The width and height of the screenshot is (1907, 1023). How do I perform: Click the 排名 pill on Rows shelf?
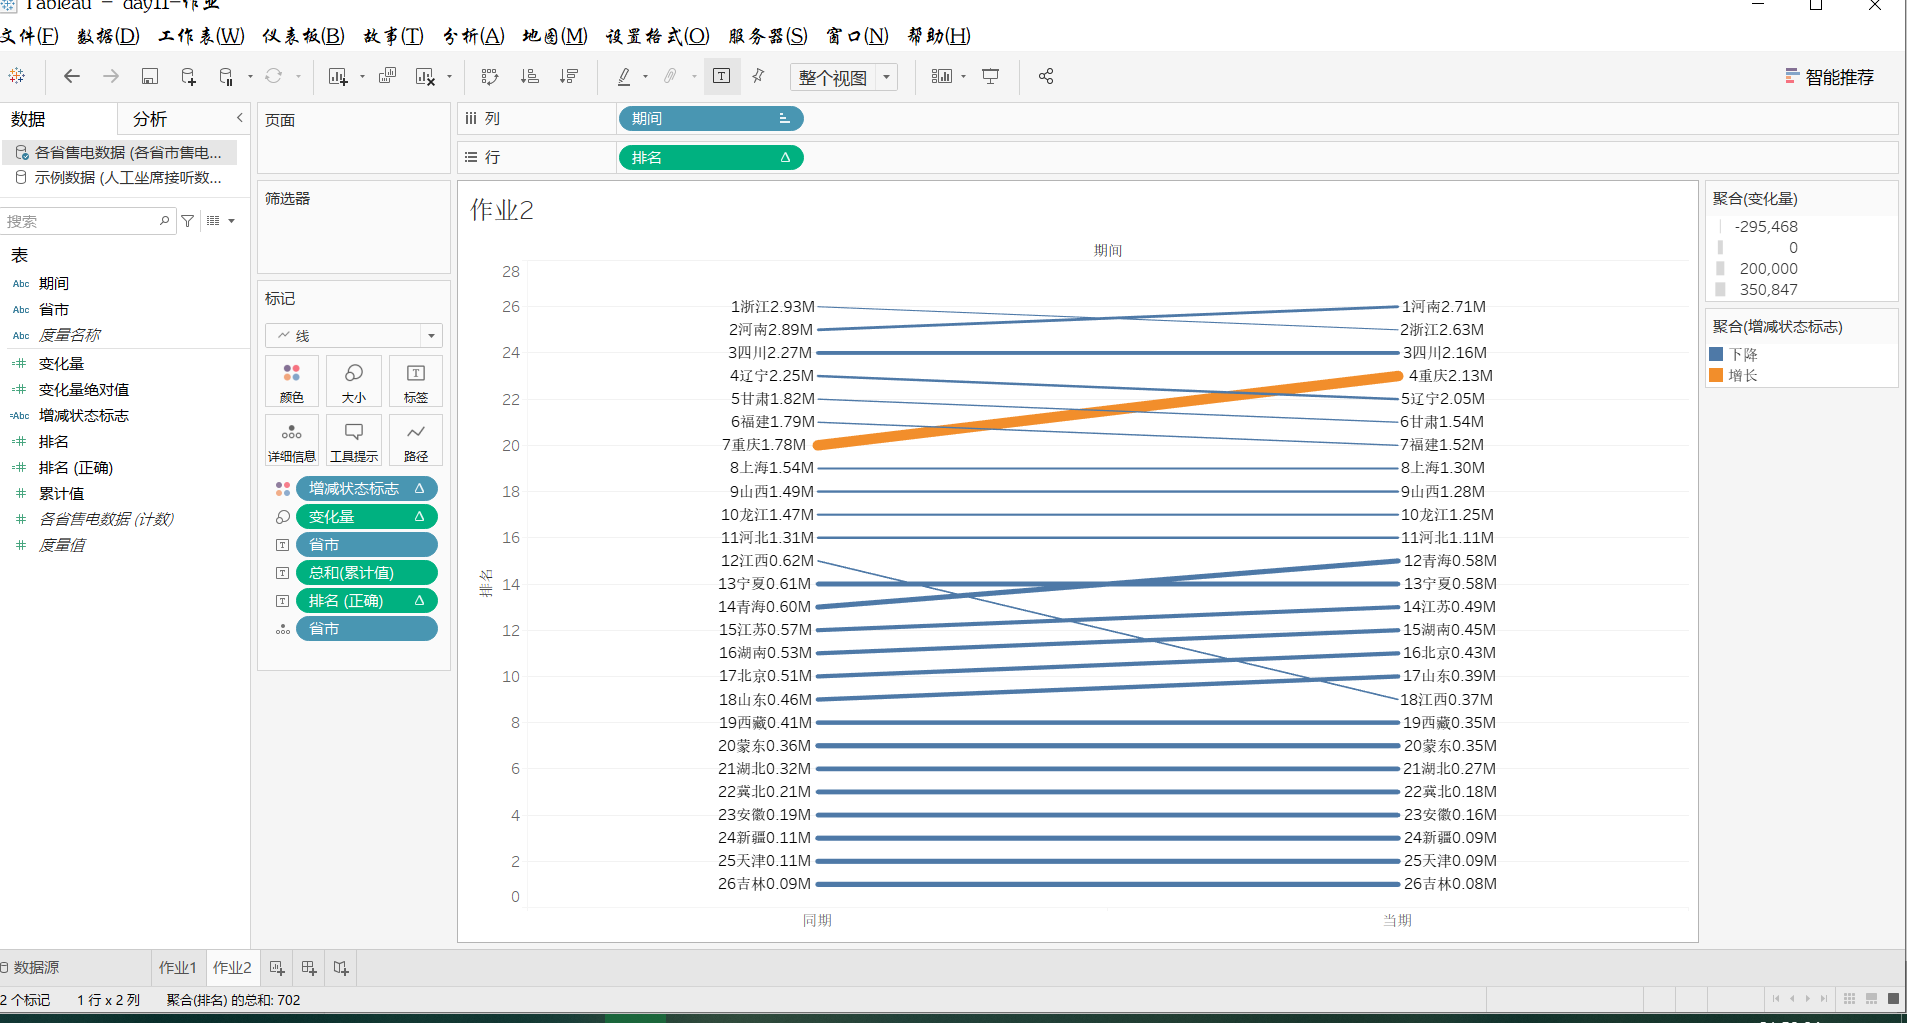pos(711,157)
